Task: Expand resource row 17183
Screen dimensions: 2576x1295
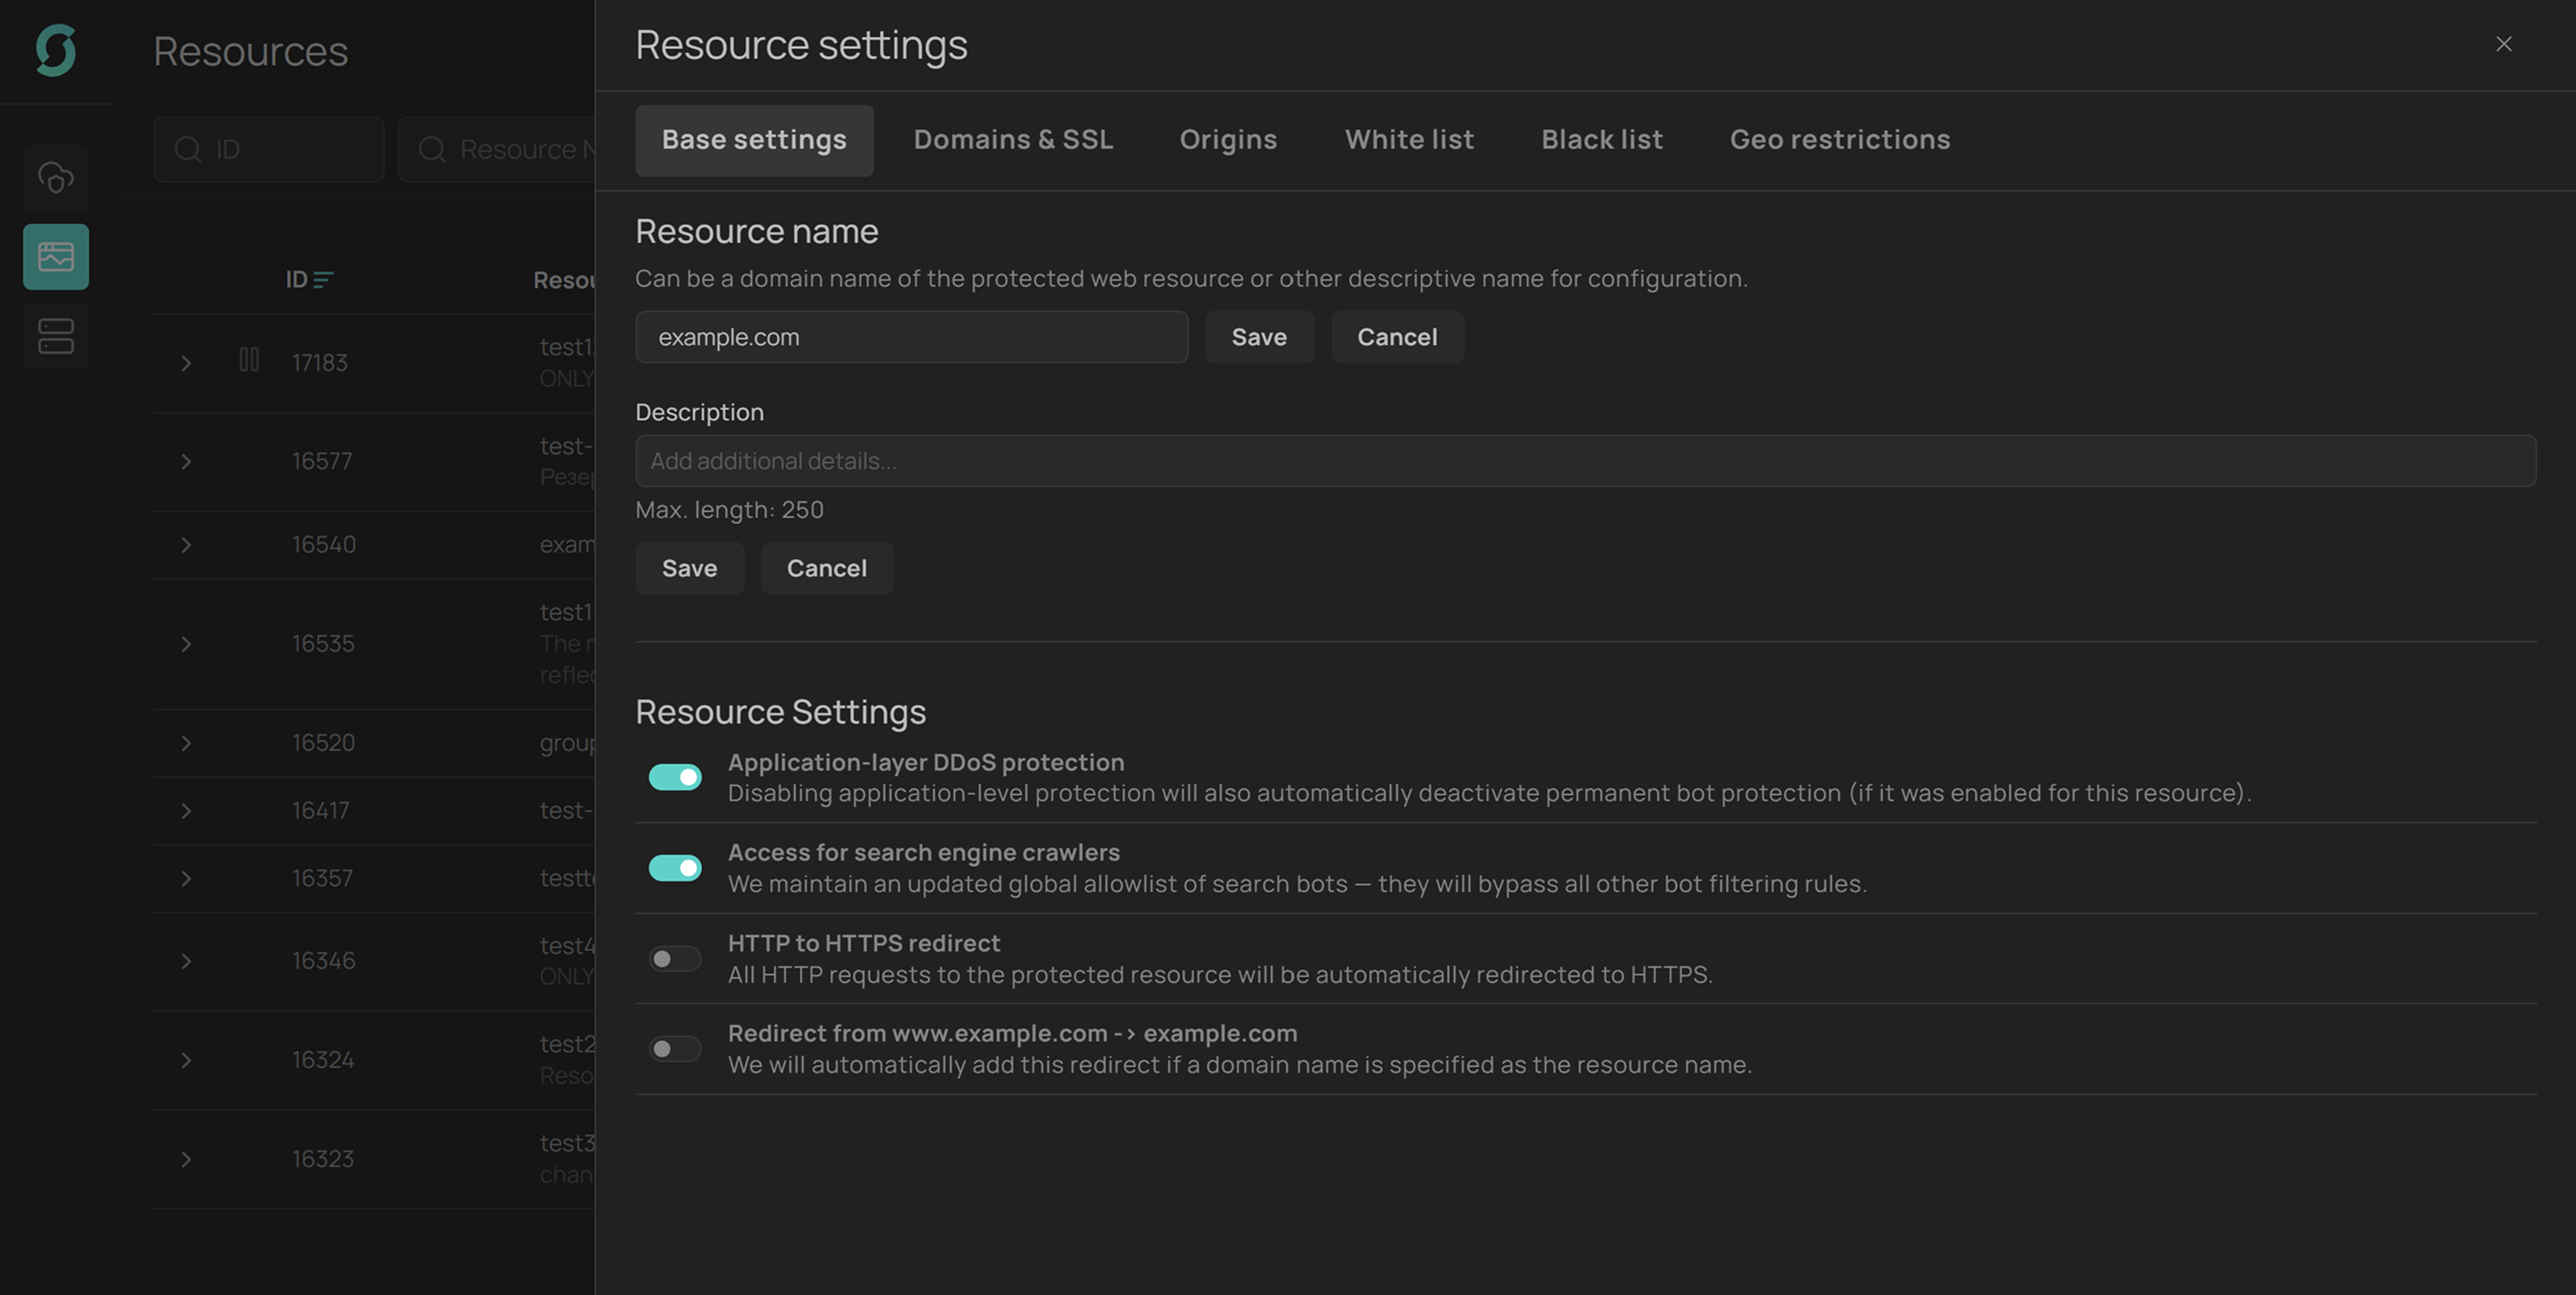Action: tap(186, 363)
